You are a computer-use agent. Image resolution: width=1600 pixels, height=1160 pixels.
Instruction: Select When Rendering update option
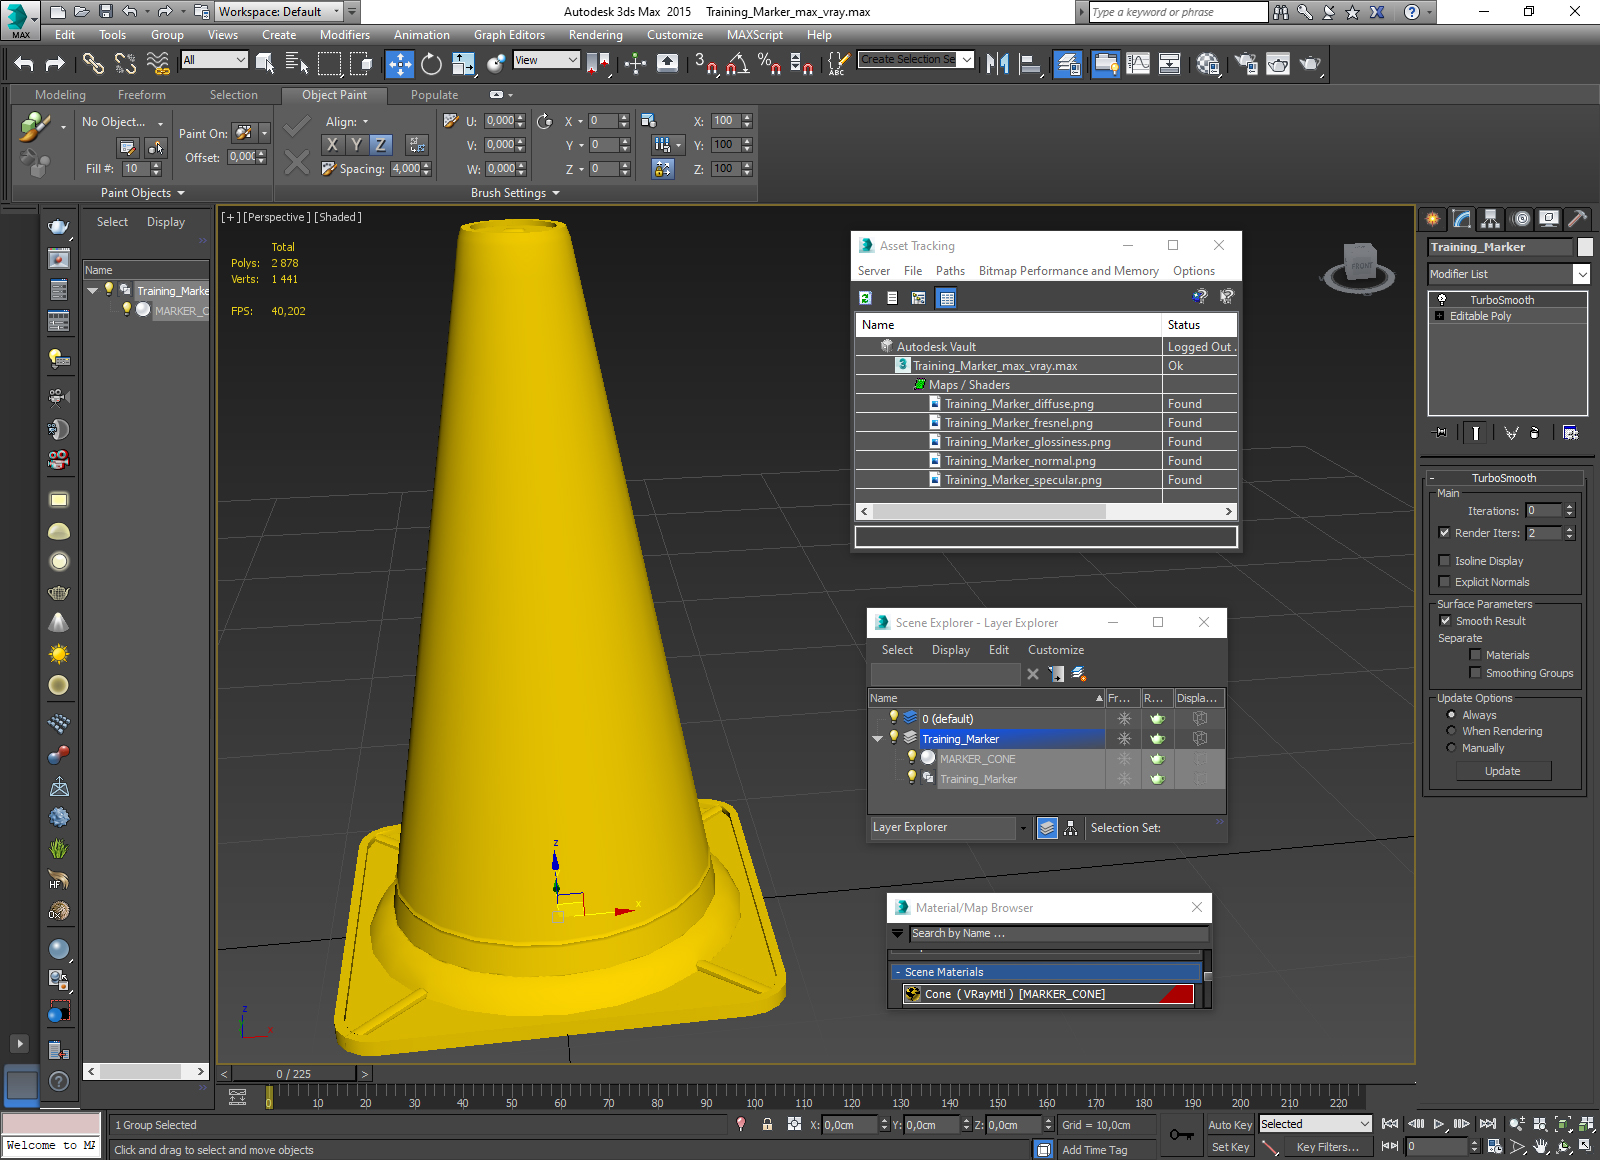(1451, 731)
